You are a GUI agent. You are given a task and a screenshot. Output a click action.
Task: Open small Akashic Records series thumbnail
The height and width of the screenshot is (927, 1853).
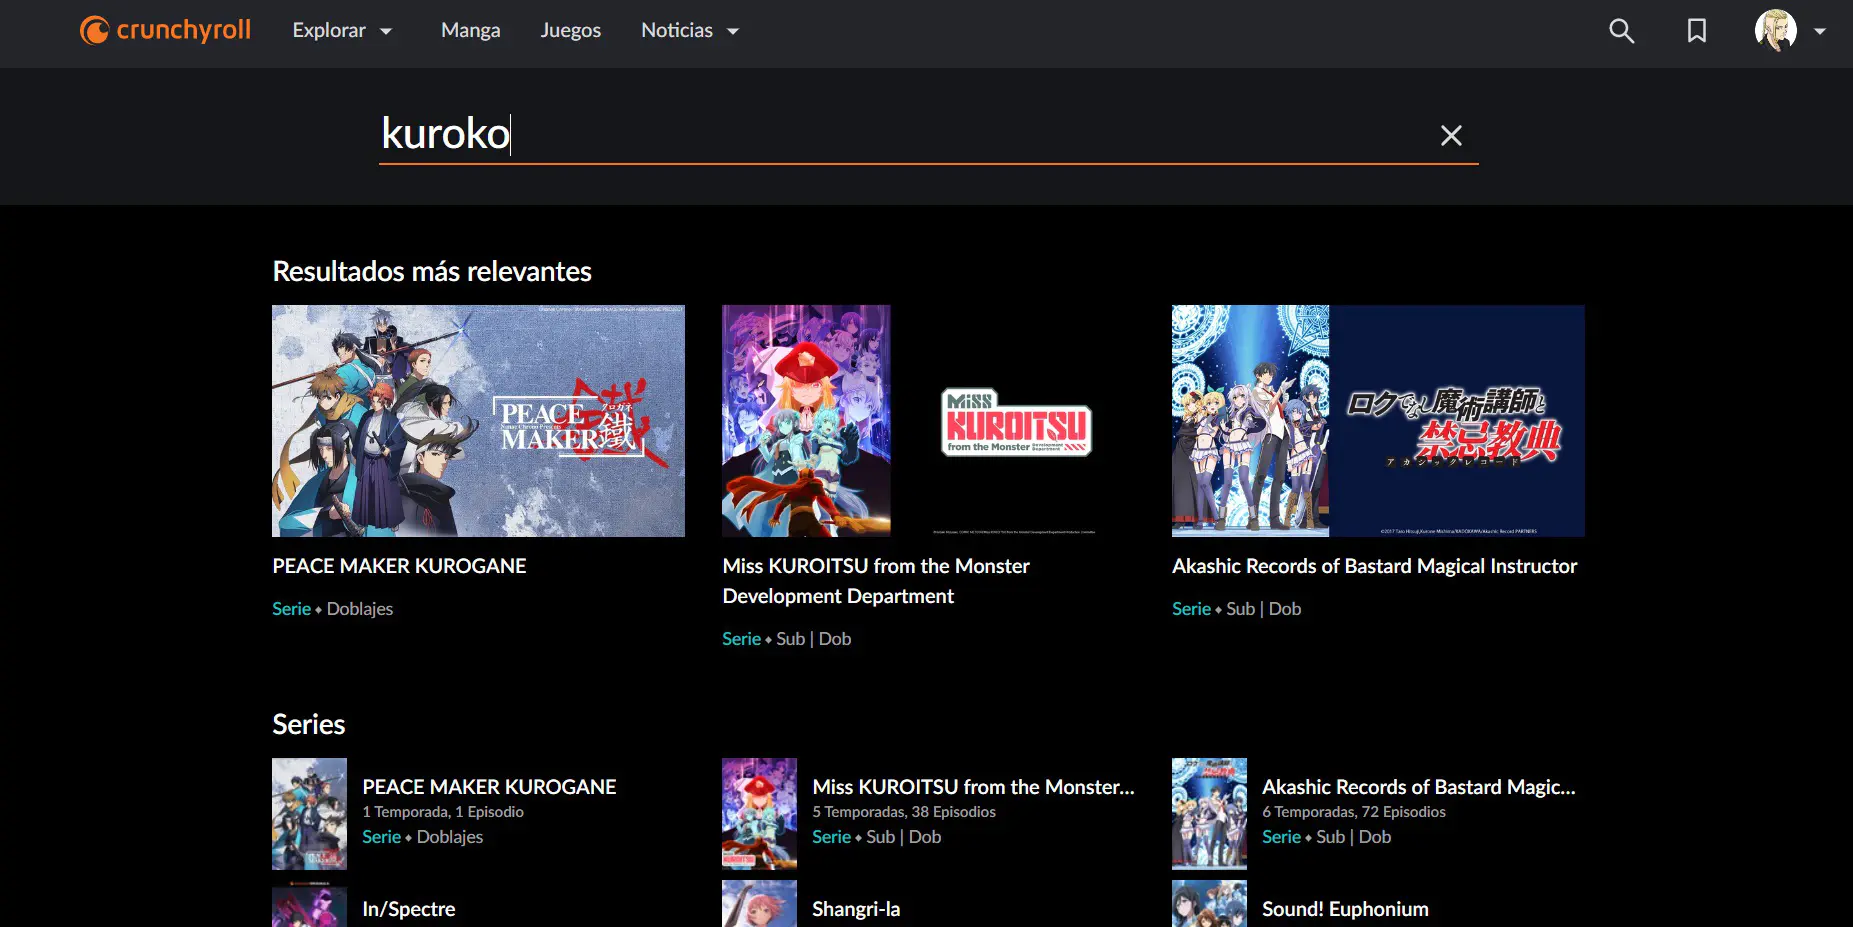[1209, 814]
